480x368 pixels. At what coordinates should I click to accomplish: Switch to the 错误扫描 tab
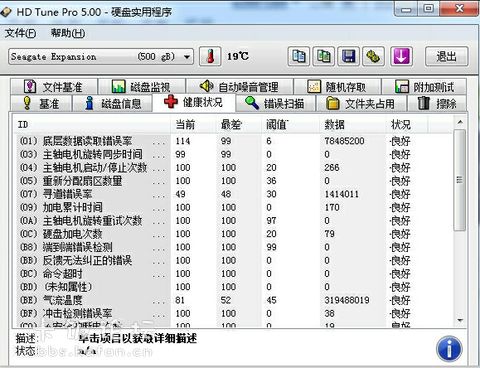point(275,104)
